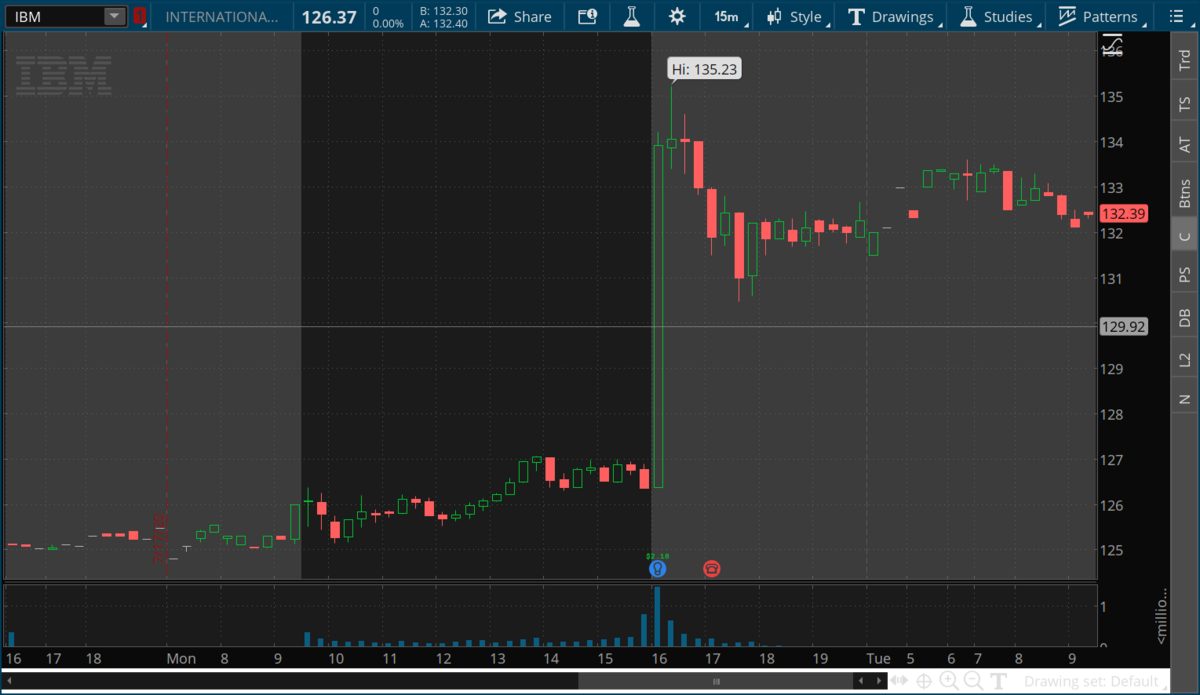This screenshot has width=1200, height=695.
Task: Click the blue earnings lightbulb marker
Action: [x=657, y=568]
